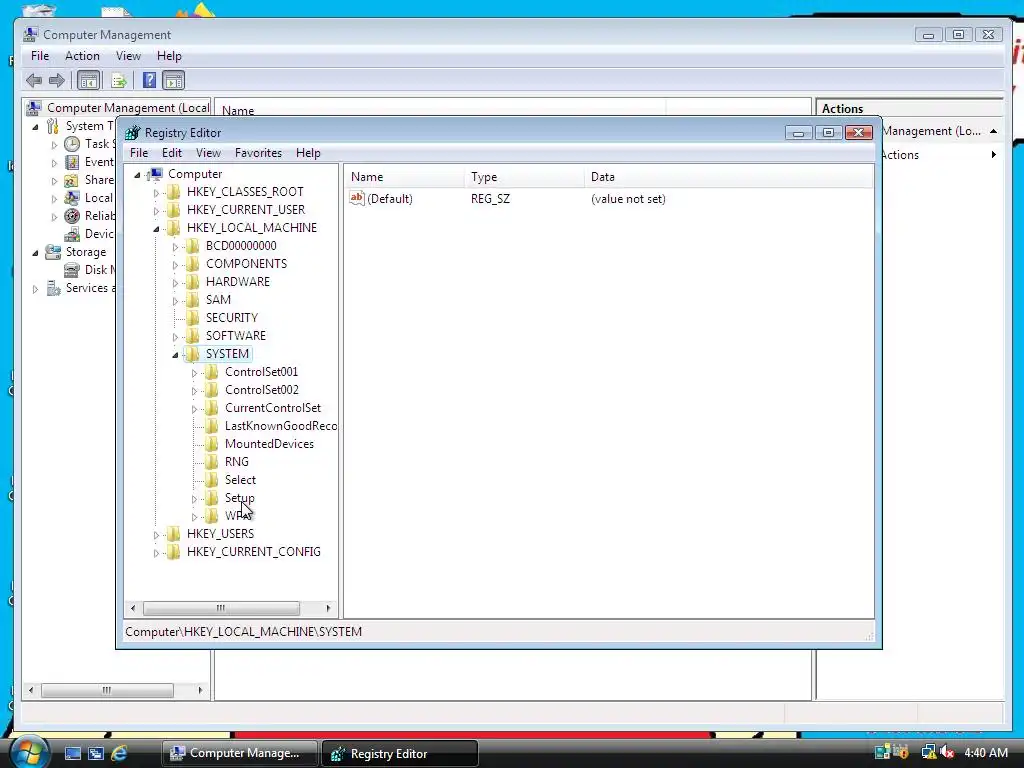Collapse HKEY_LOCAL_MACHINE key

point(156,229)
